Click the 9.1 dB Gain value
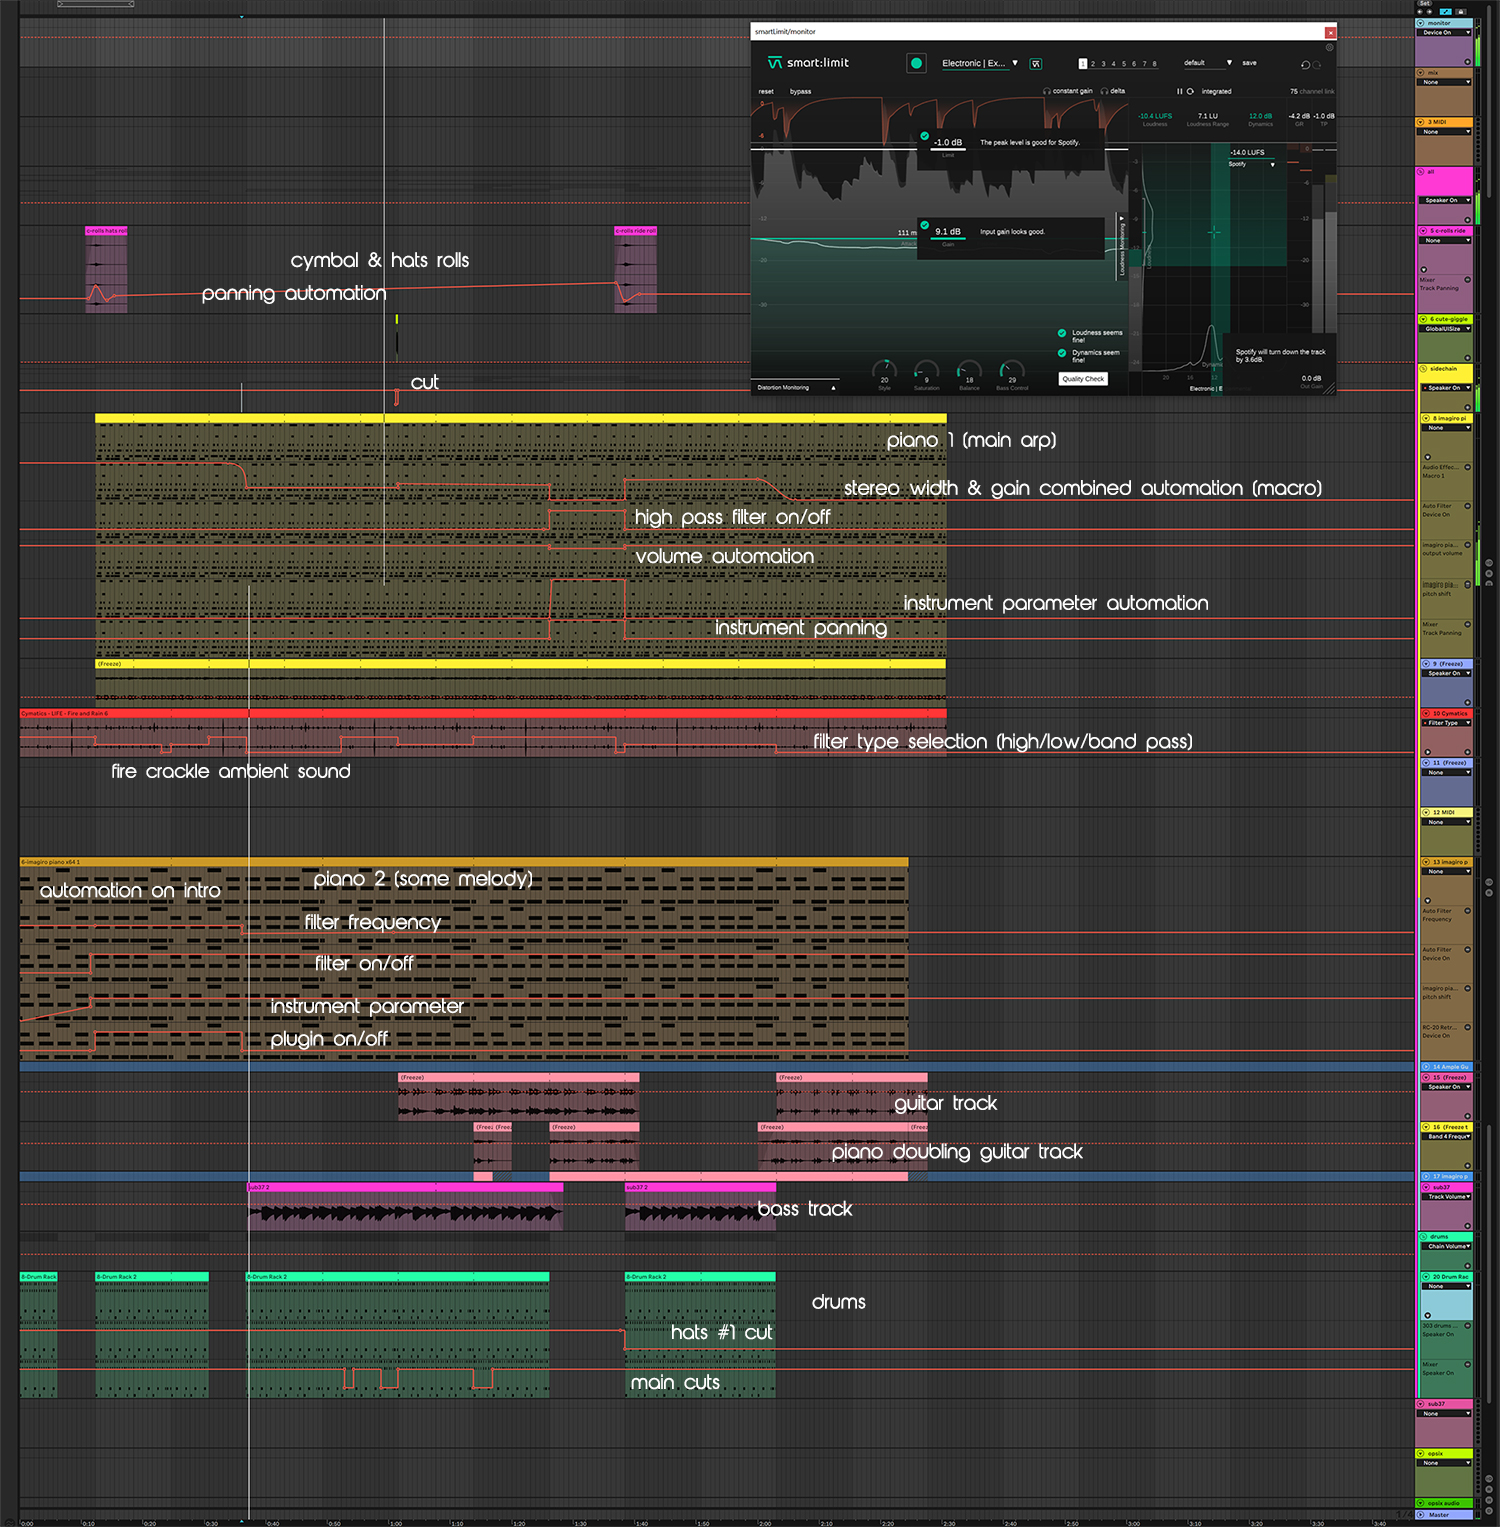This screenshot has width=1500, height=1527. click(948, 231)
